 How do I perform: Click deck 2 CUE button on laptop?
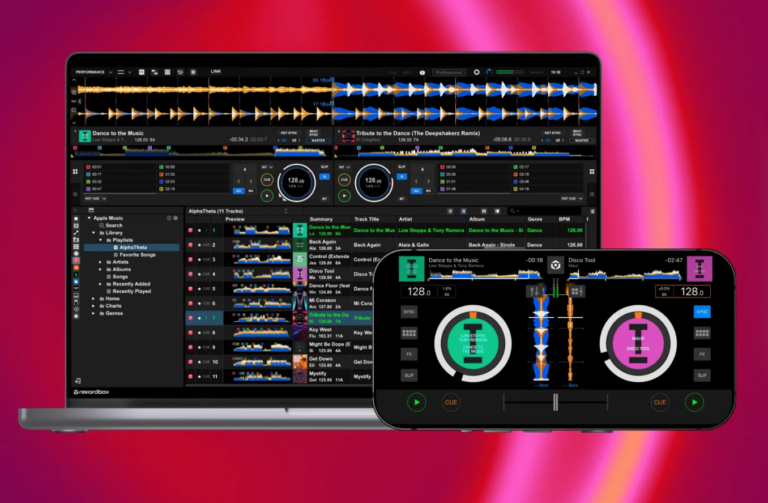coord(344,180)
